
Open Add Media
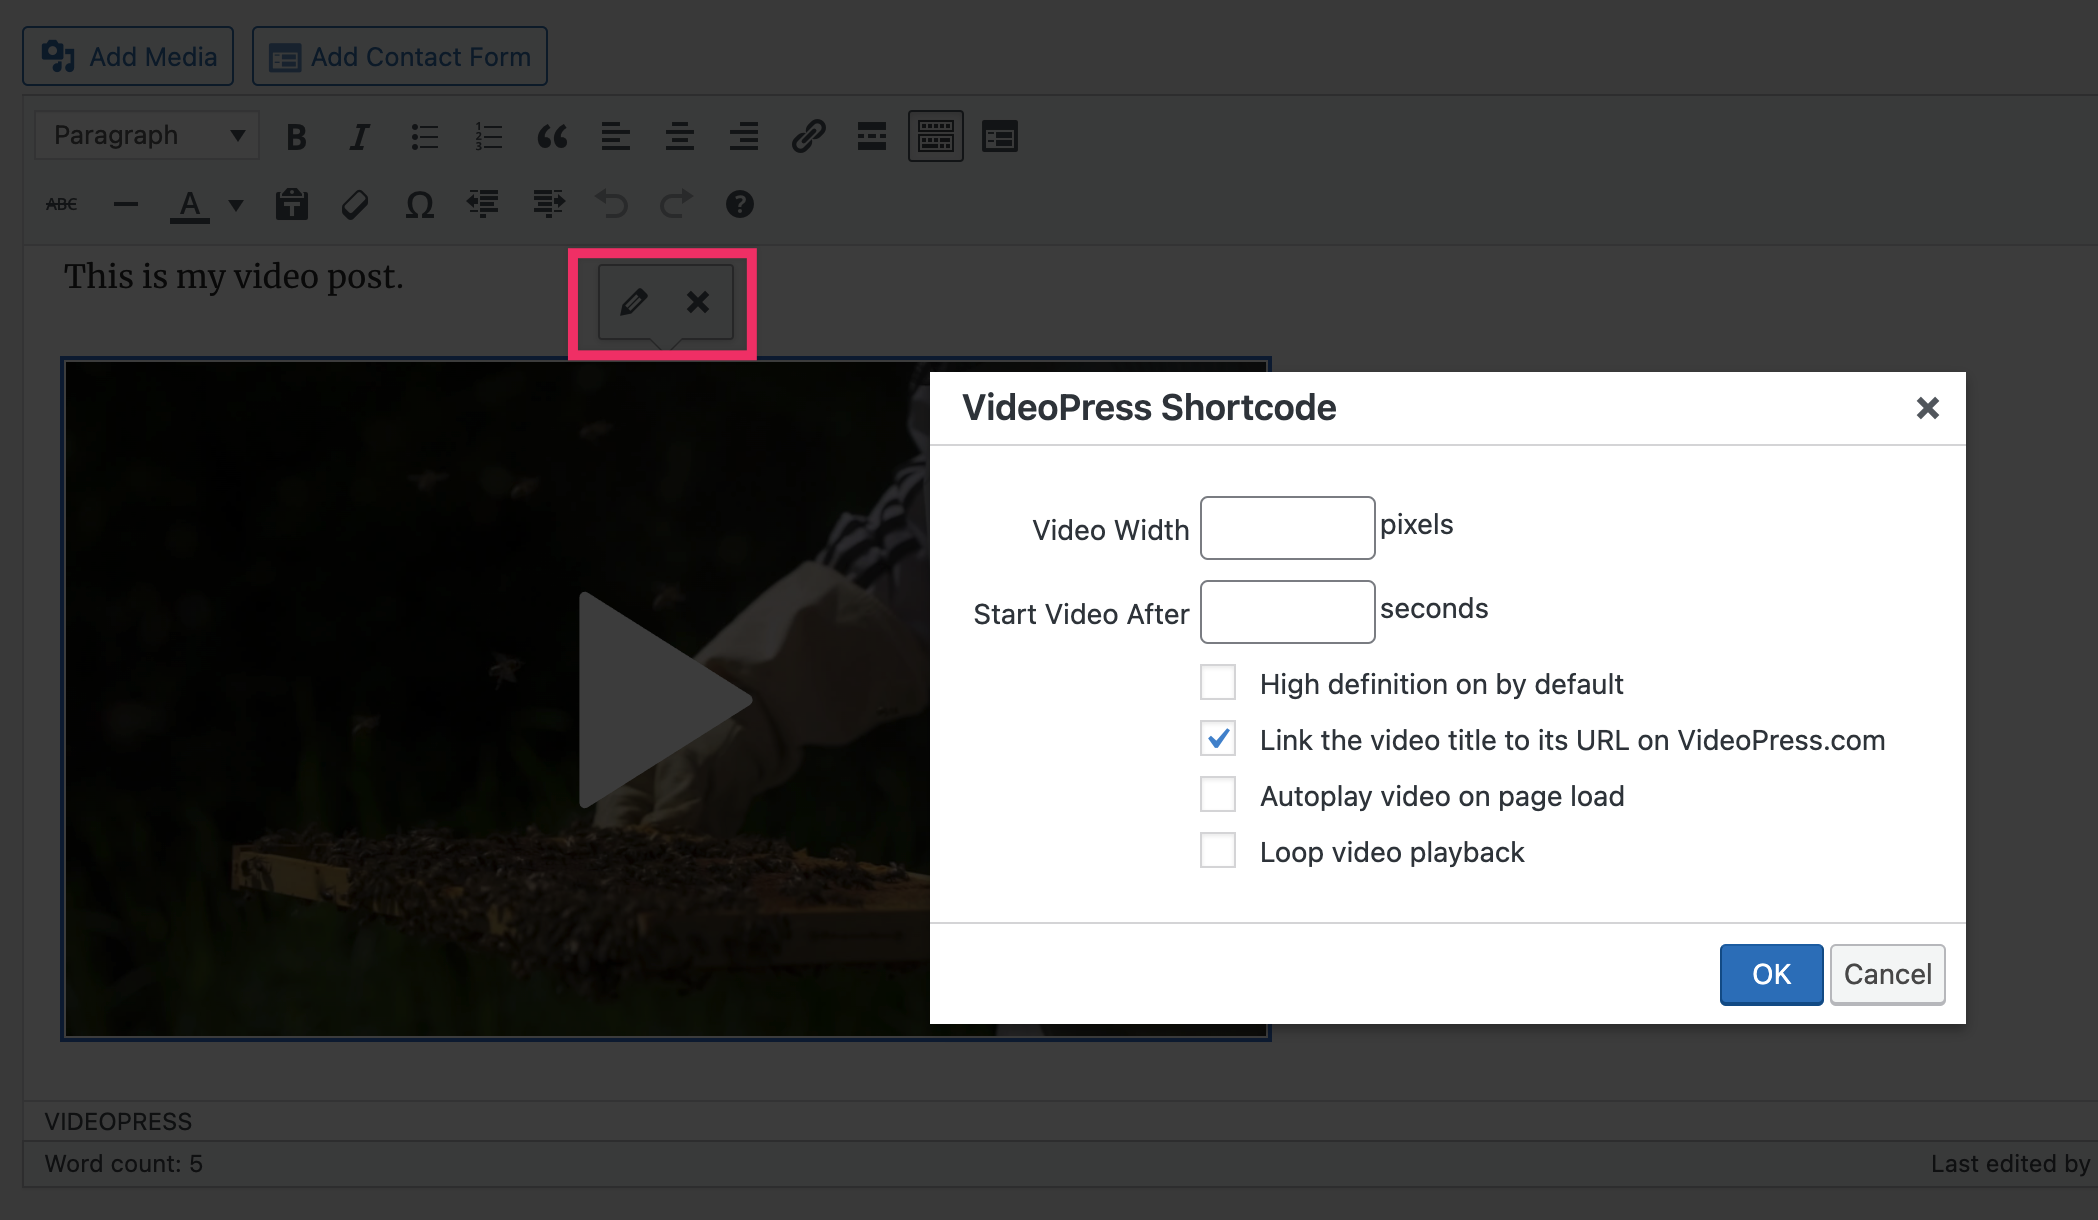coord(127,56)
